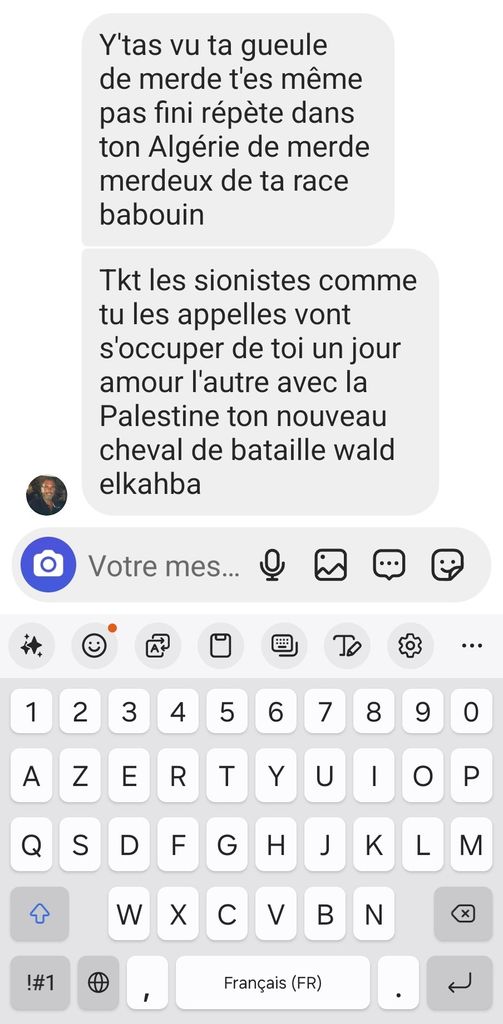Change input language with the globe key
Screen dimensions: 503x1024
coord(99,982)
